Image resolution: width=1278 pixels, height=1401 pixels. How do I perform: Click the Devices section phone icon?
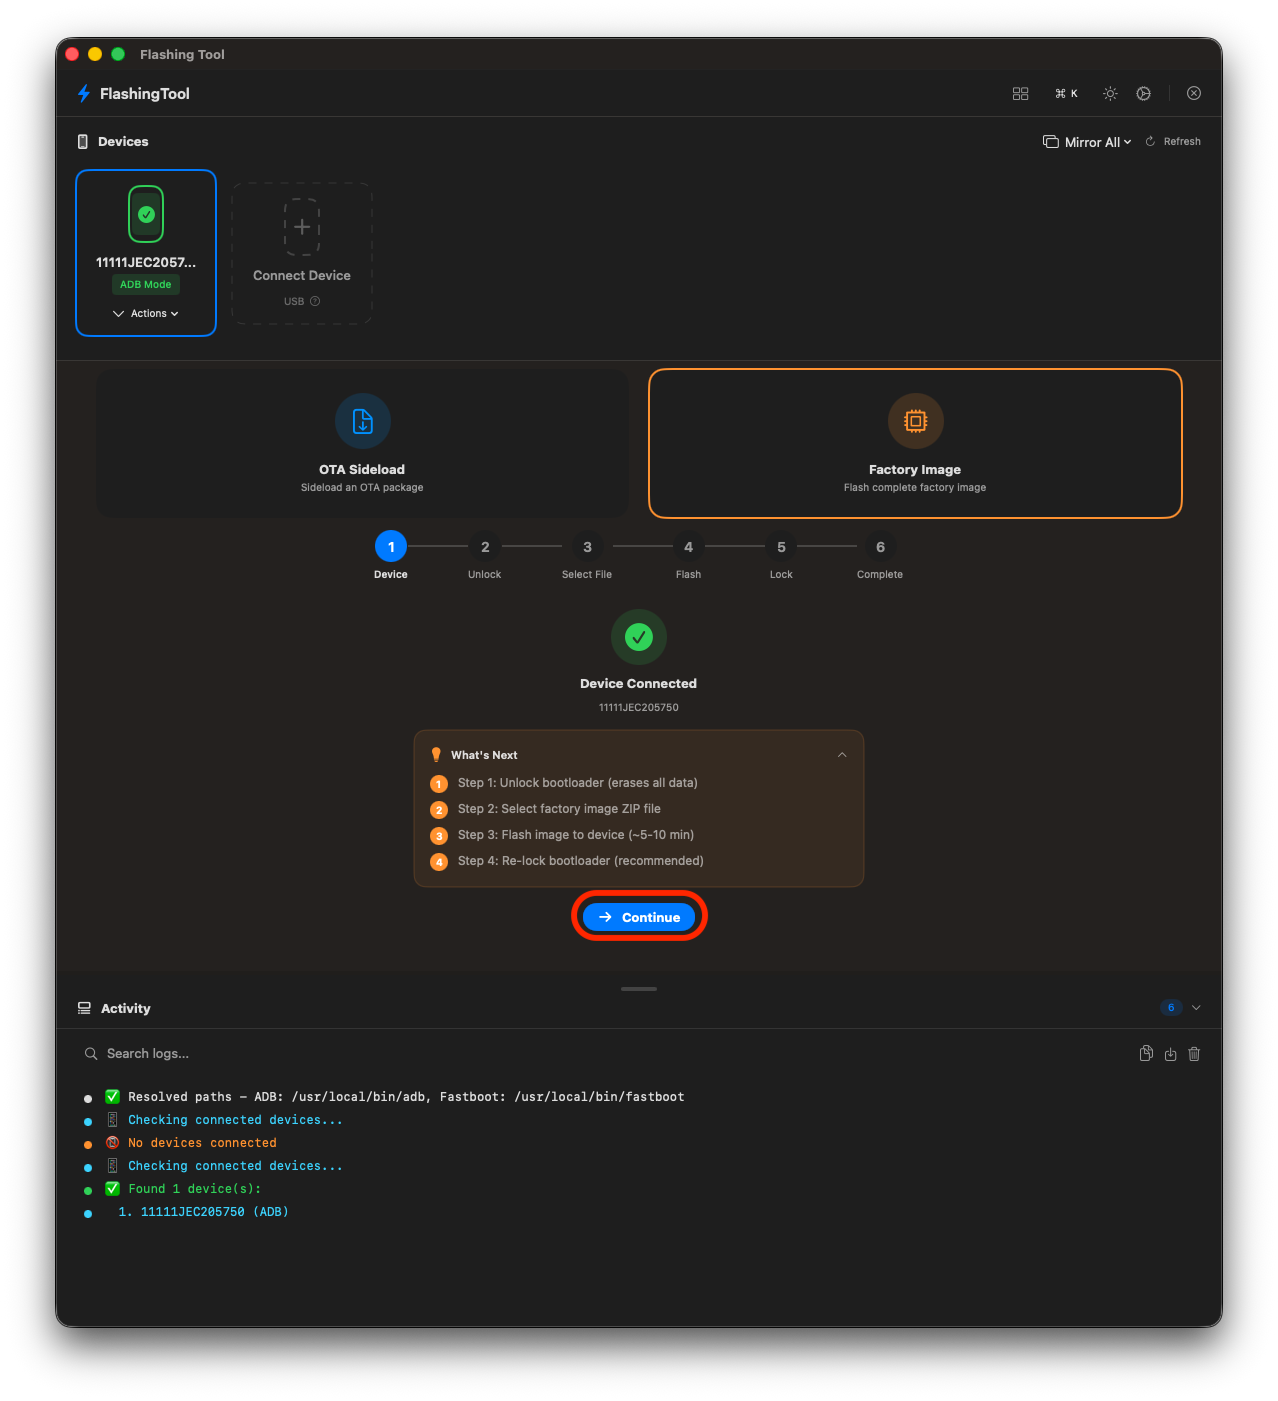point(83,142)
